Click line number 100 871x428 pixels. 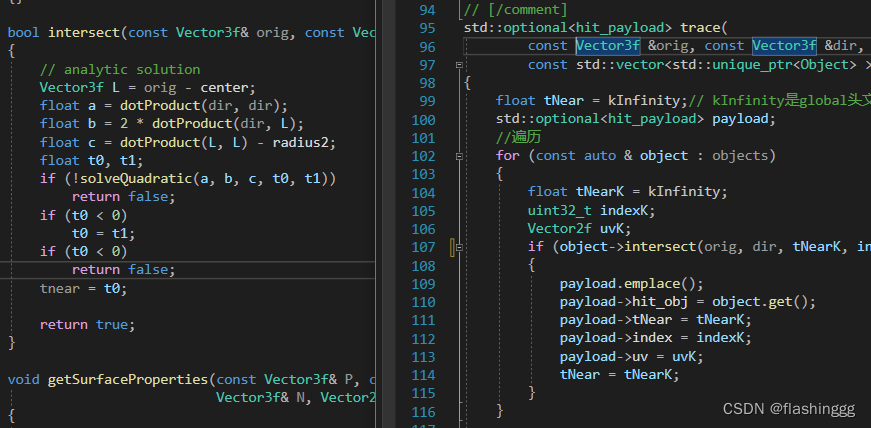pos(424,120)
